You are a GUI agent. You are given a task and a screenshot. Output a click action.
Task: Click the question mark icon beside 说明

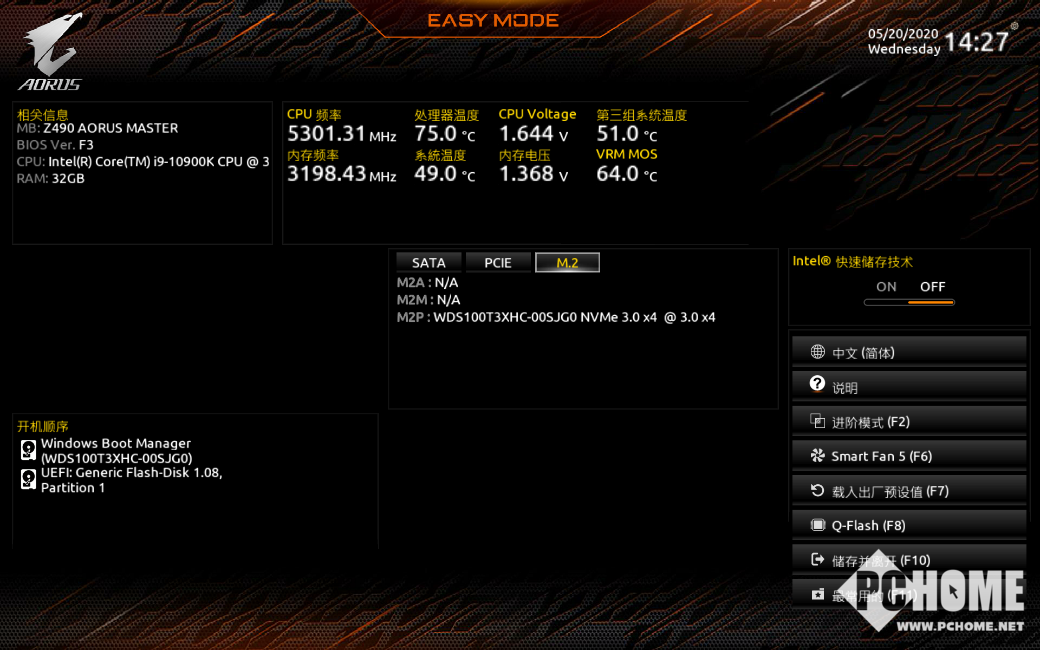pos(817,384)
